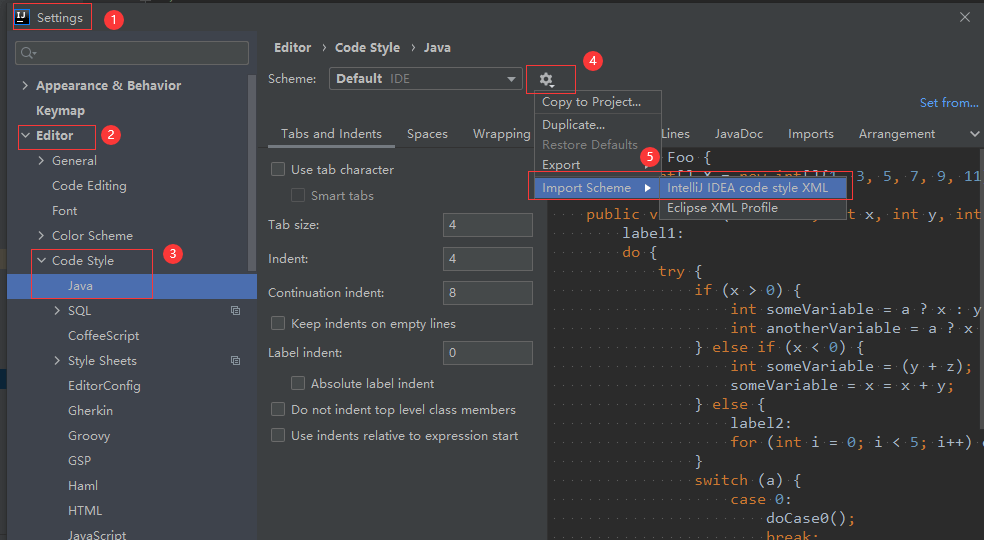Expand the General settings node
Viewport: 984px width, 540px height.
(41, 161)
